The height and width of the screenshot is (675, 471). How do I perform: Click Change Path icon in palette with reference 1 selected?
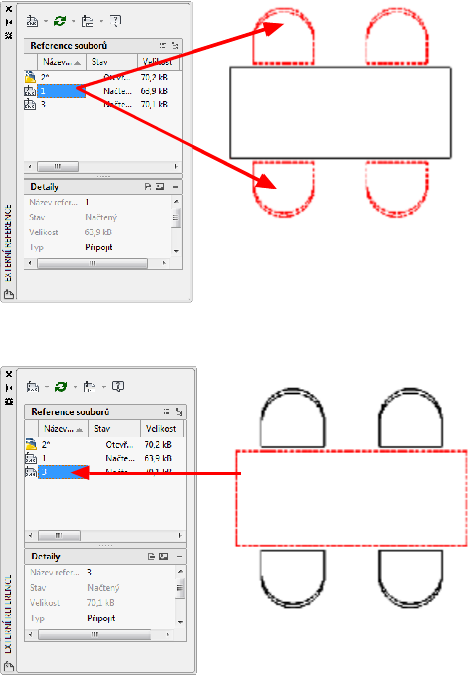tap(87, 21)
